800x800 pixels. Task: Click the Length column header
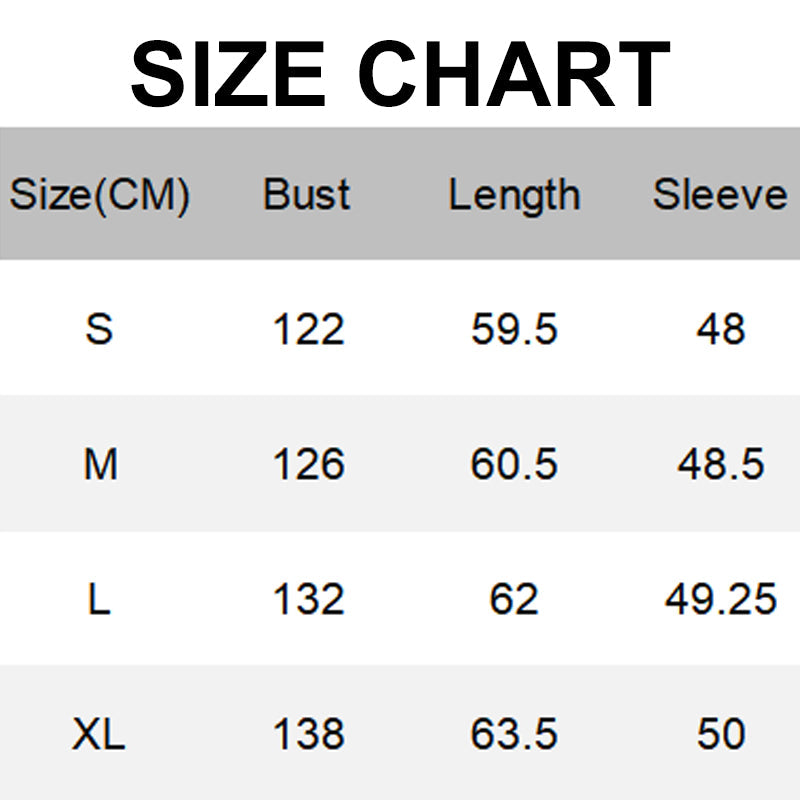point(514,196)
